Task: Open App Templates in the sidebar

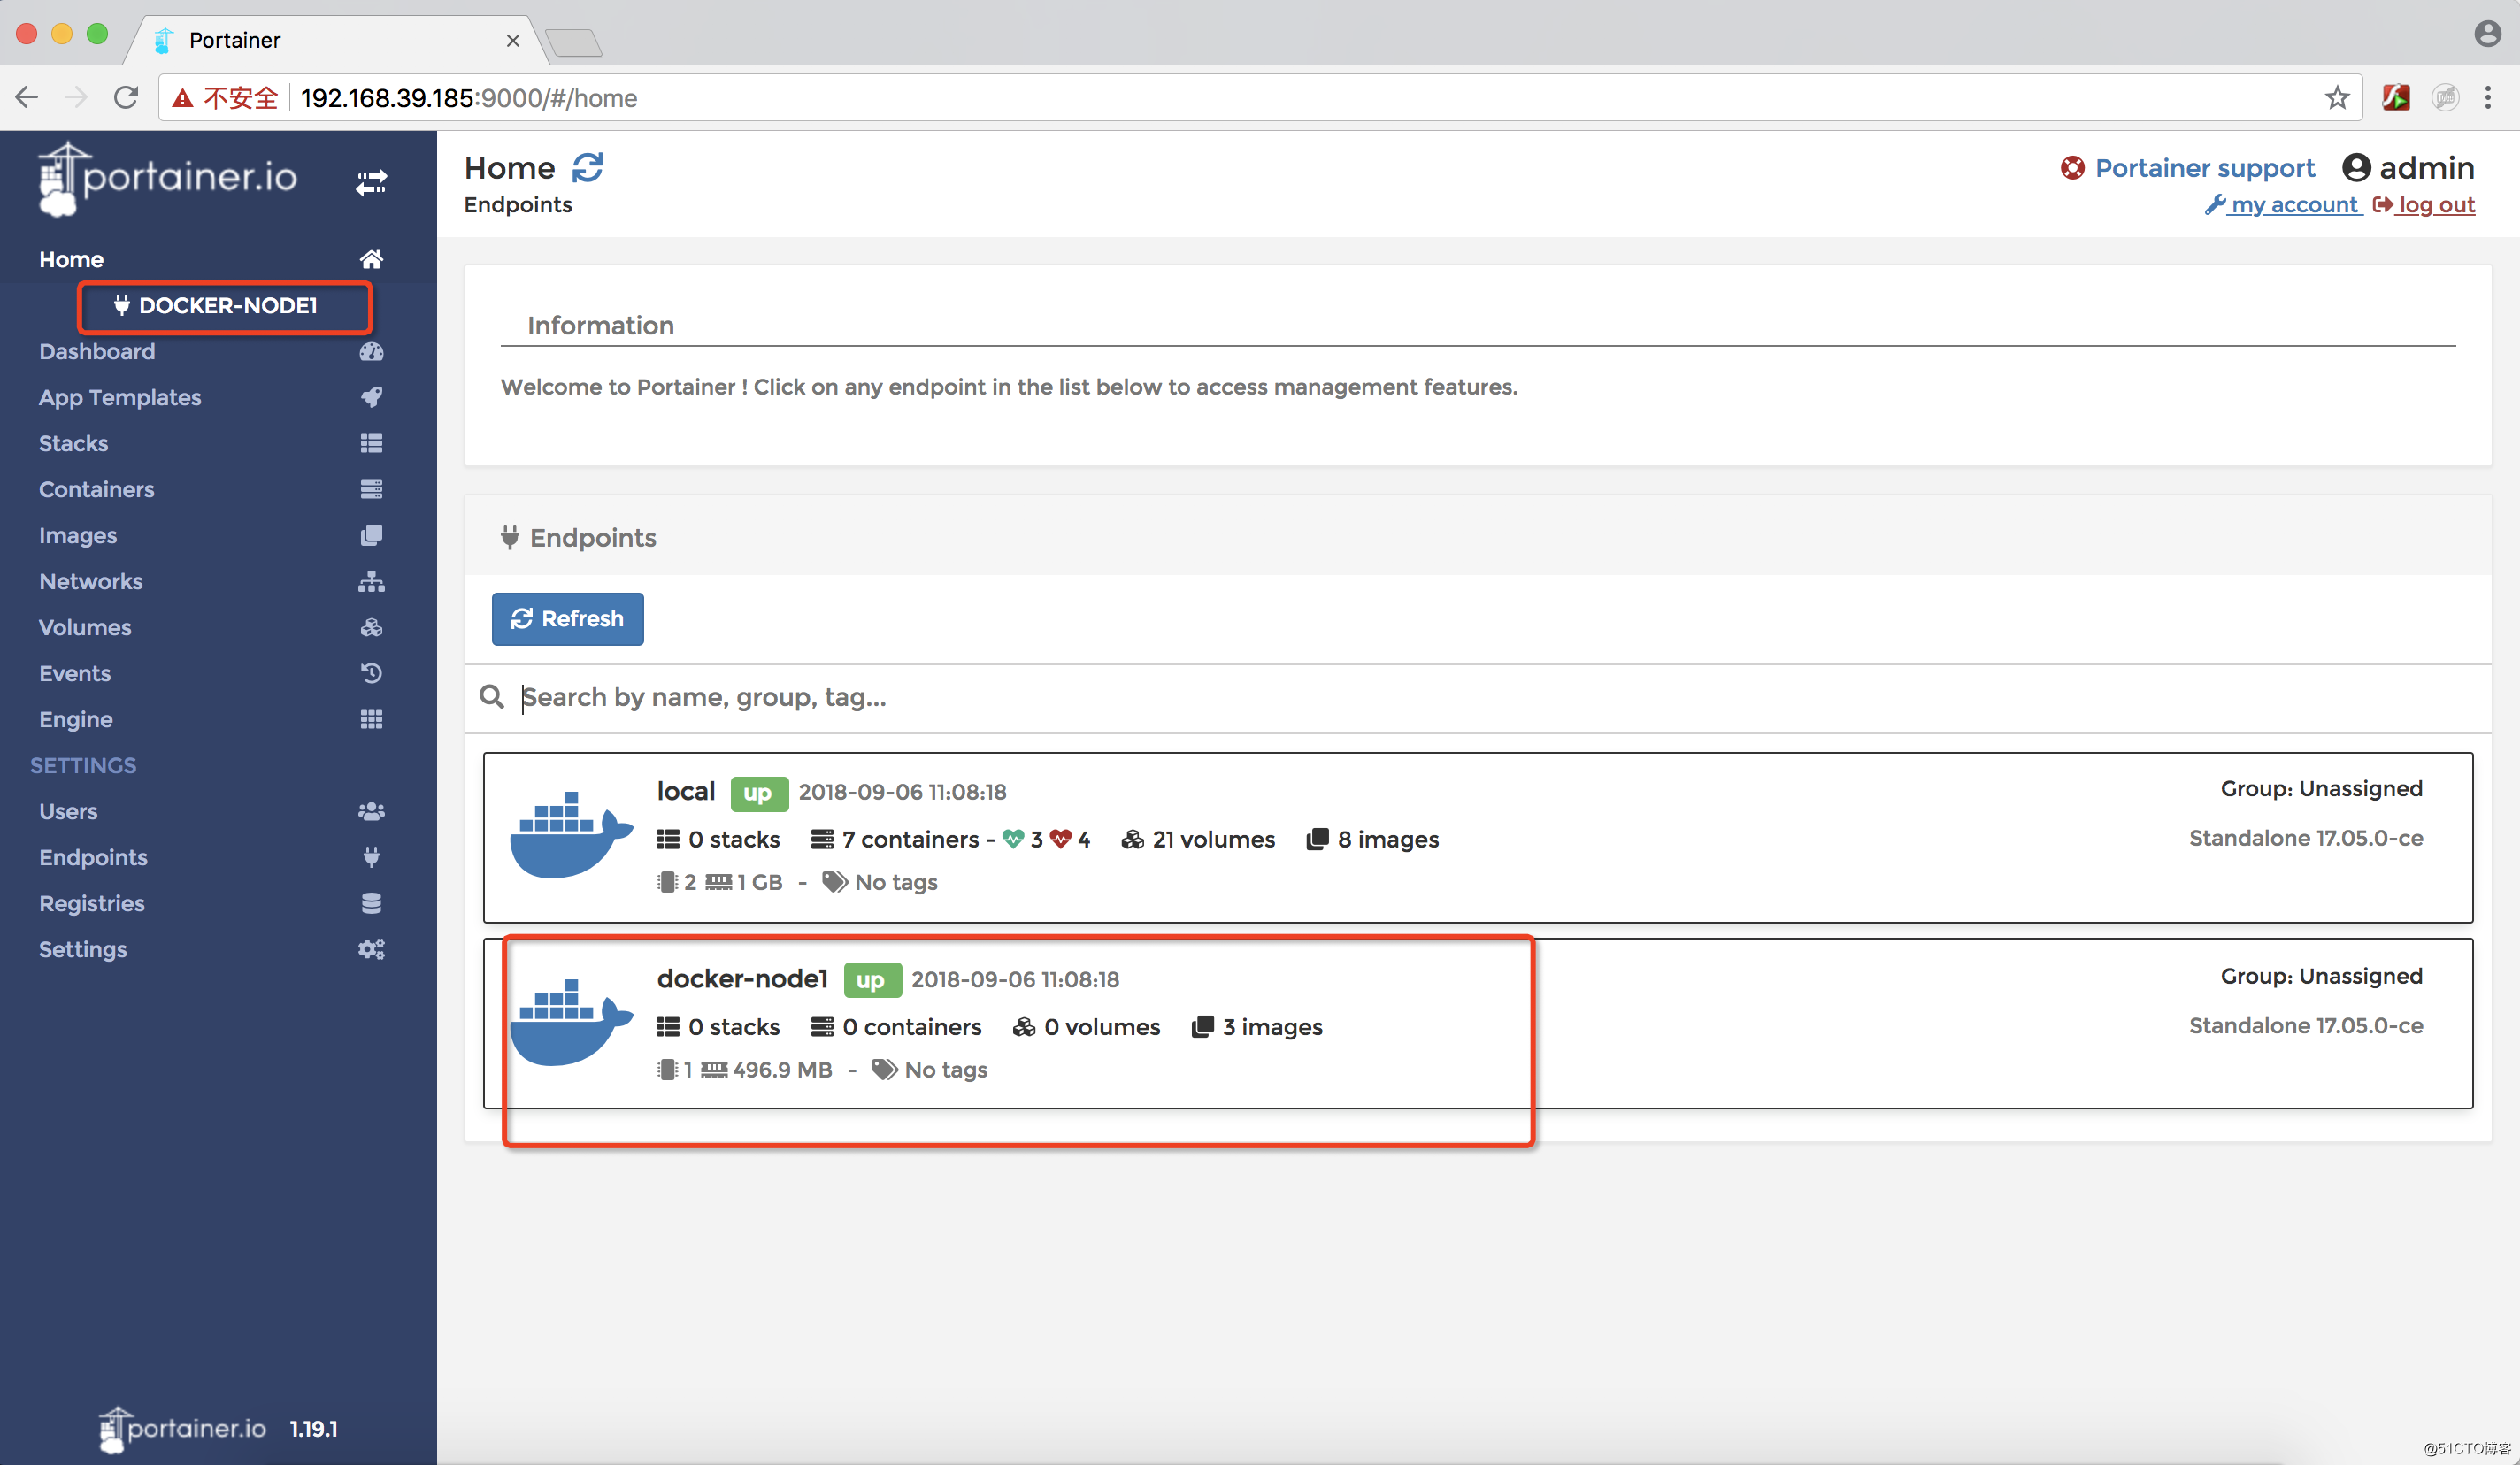Action: pyautogui.click(x=120, y=397)
